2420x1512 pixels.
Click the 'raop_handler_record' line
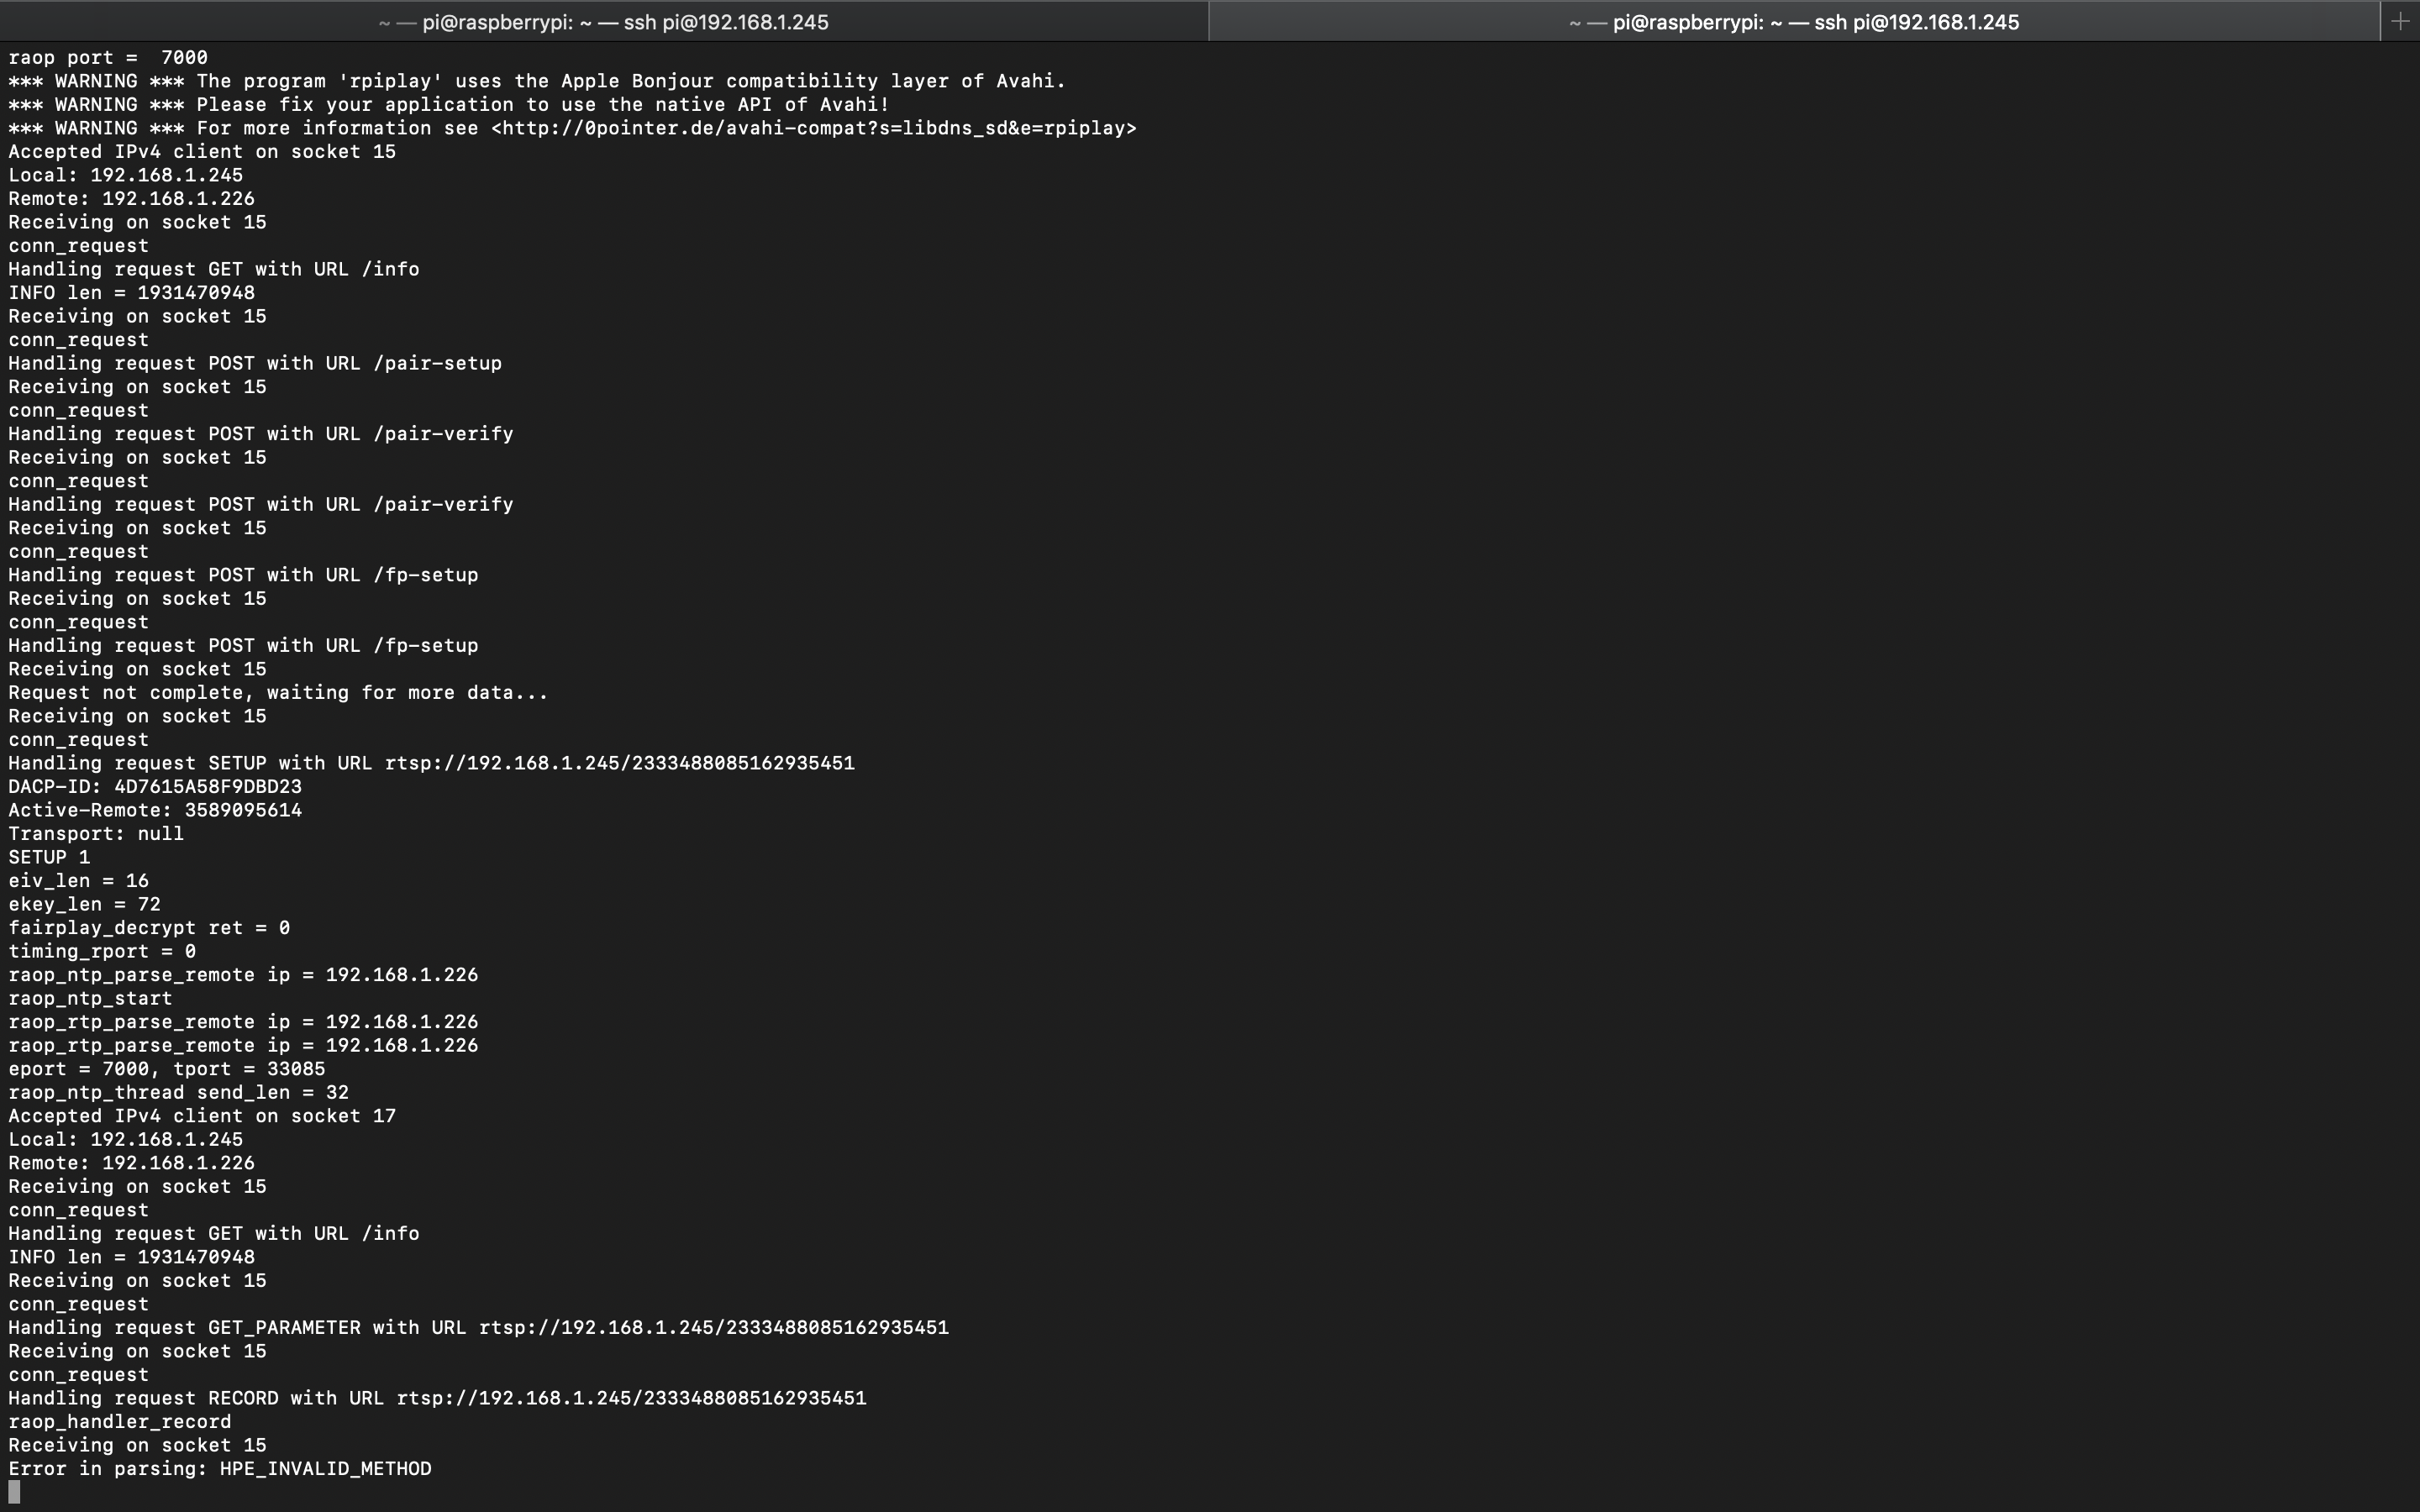pyautogui.click(x=120, y=1422)
